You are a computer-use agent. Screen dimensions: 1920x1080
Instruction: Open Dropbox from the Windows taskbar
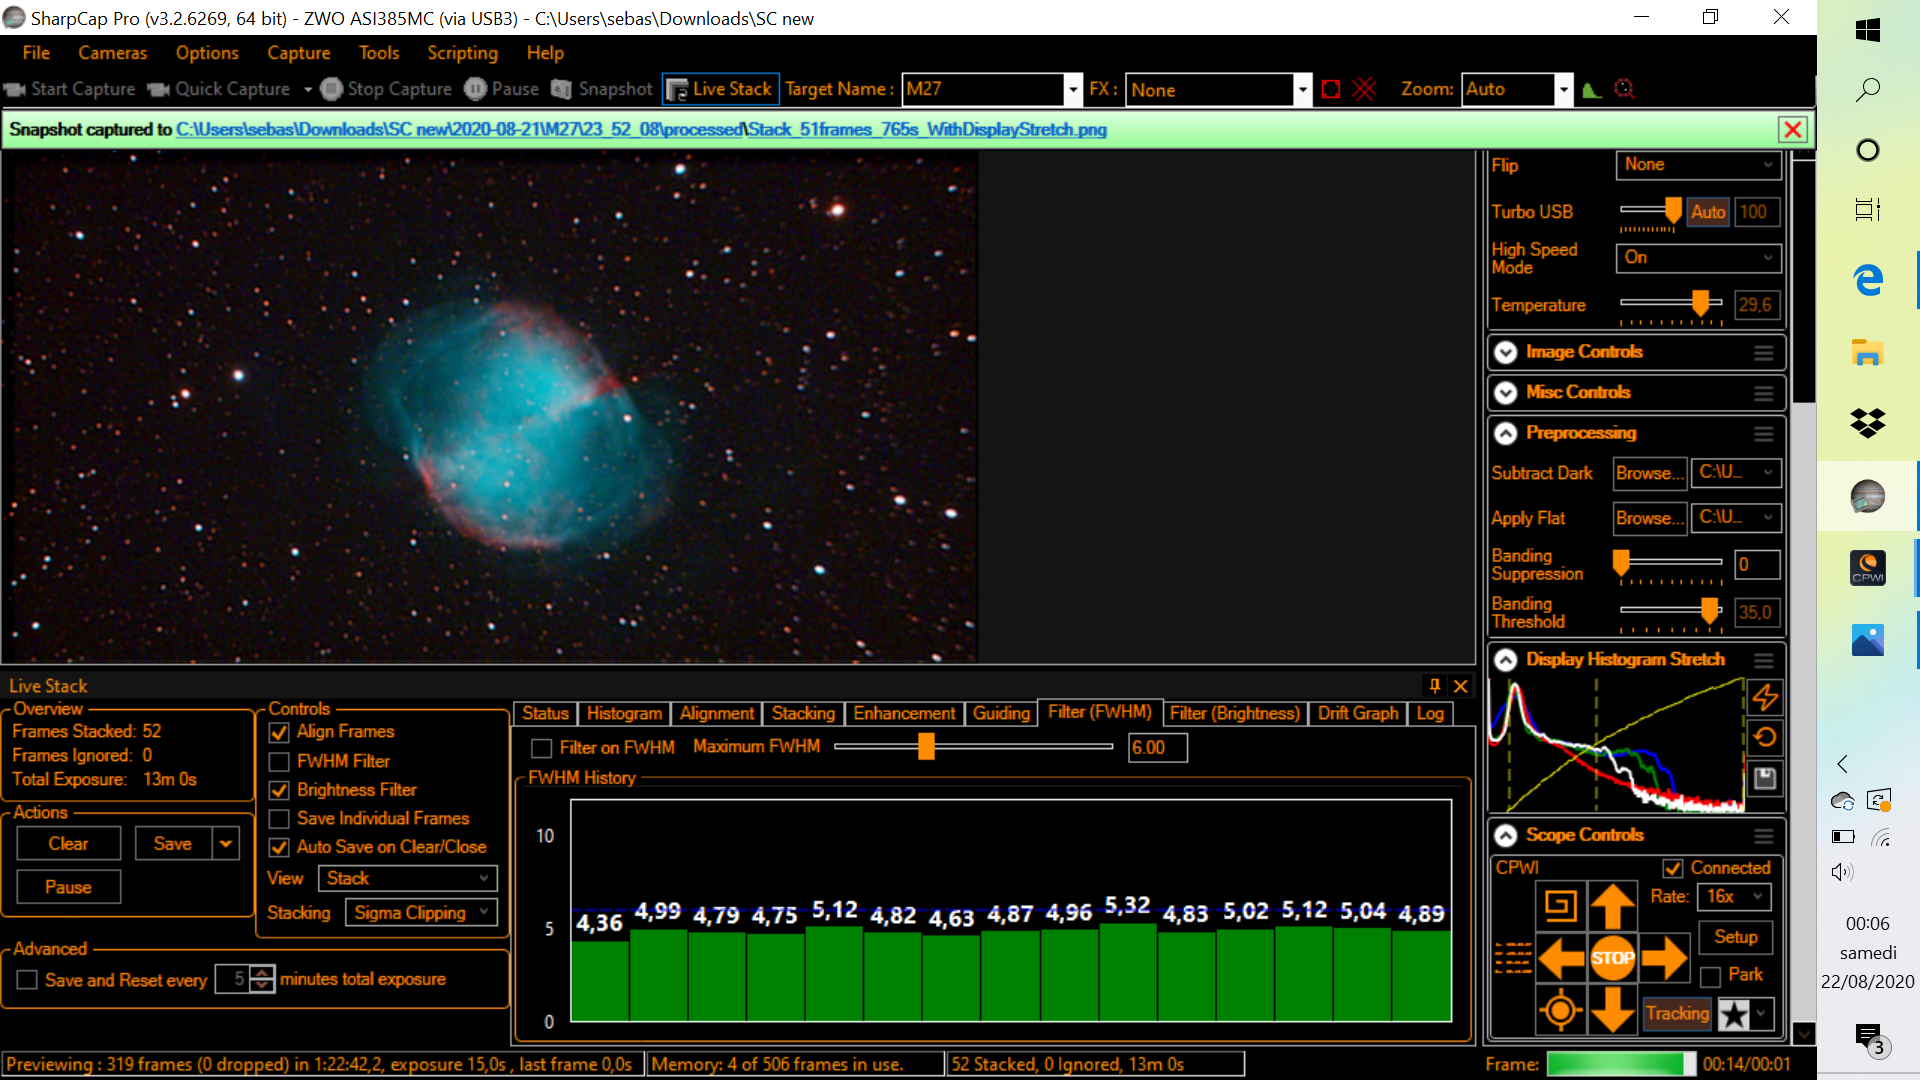[1867, 423]
